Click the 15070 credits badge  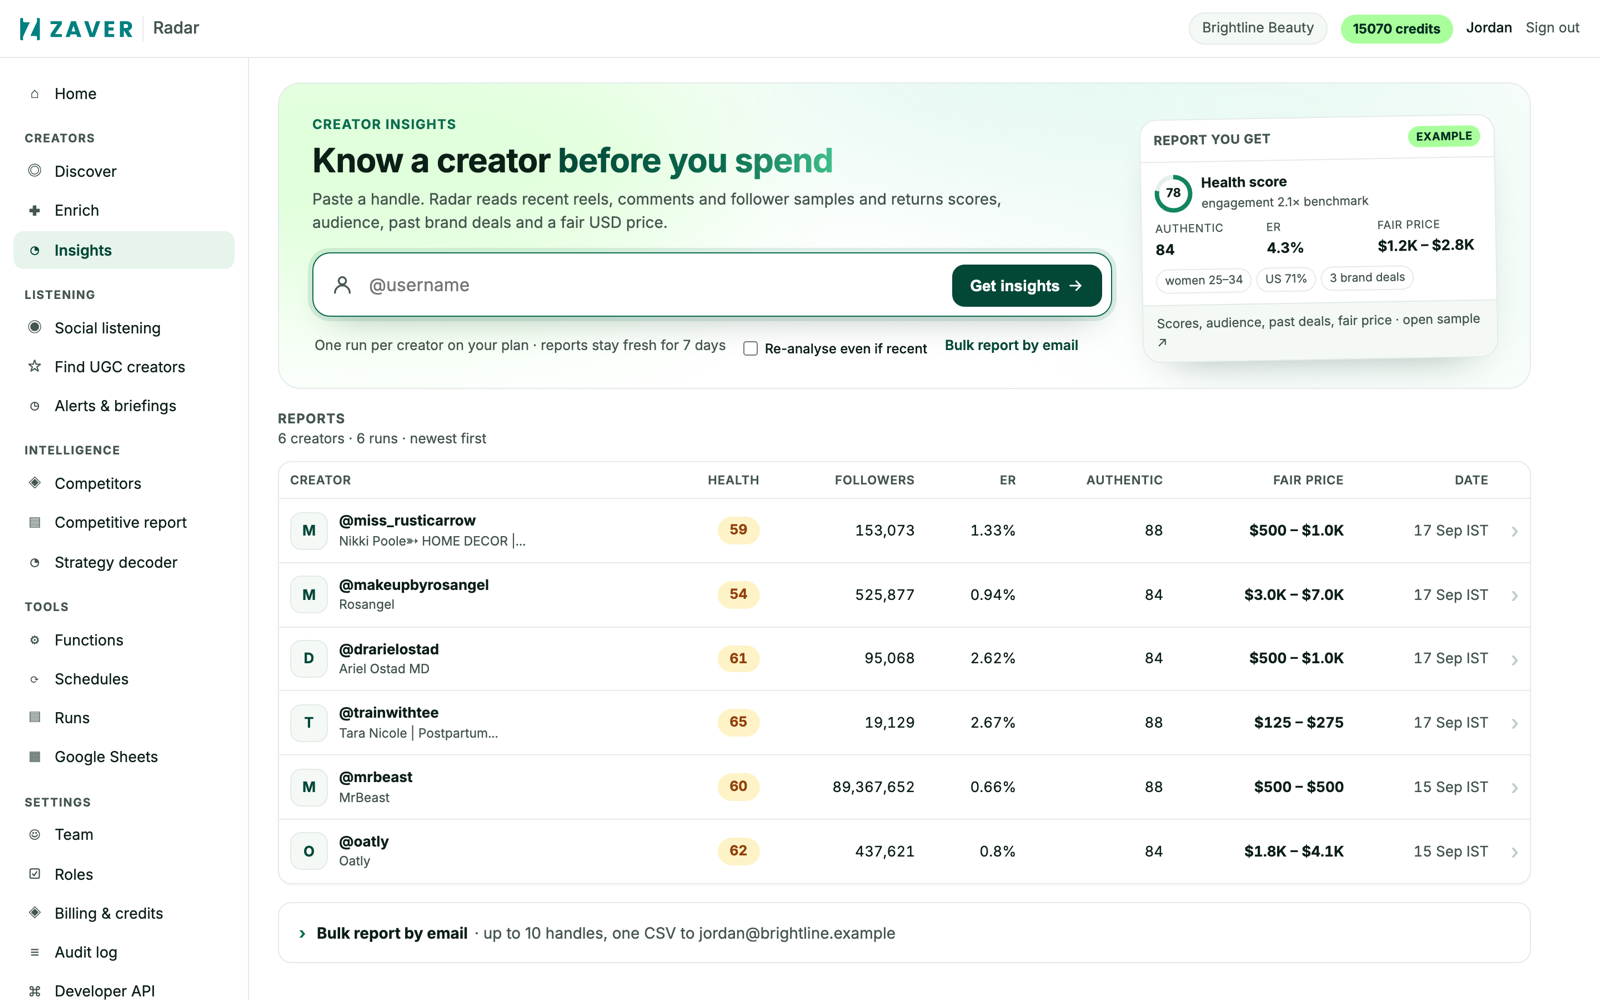(1396, 29)
